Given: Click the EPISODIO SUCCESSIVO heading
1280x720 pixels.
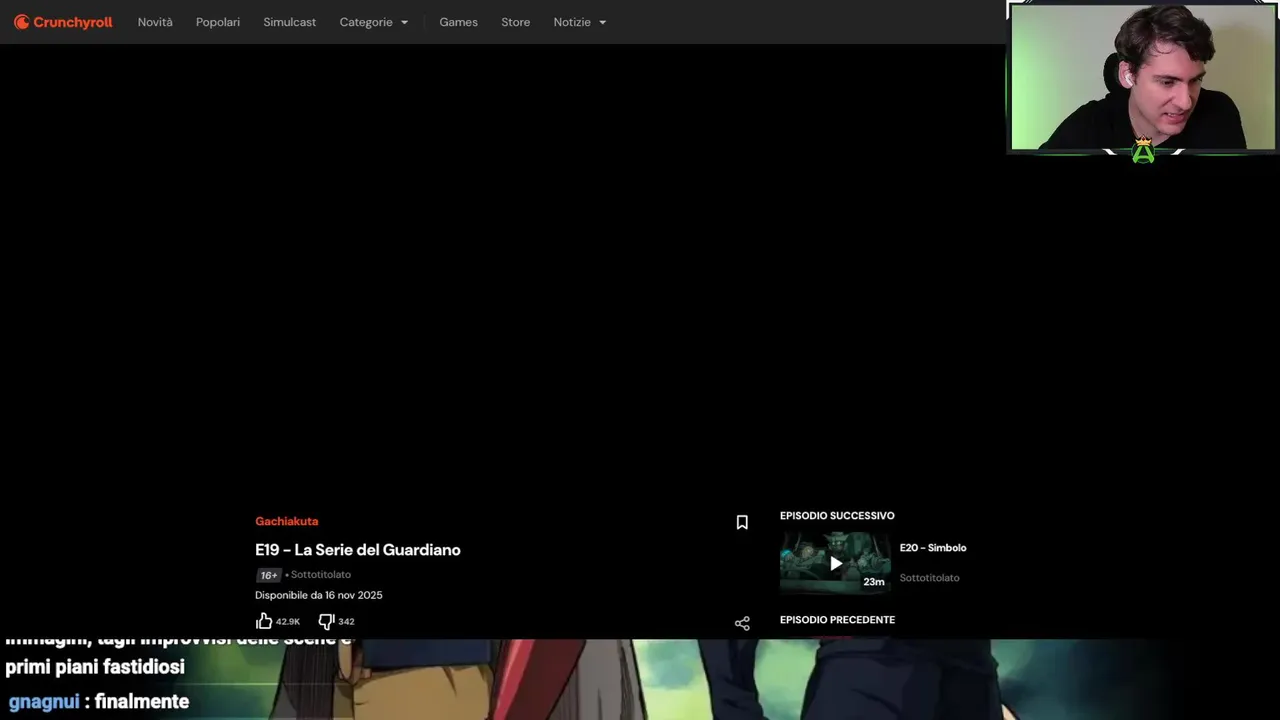Looking at the screenshot, I should click(837, 516).
